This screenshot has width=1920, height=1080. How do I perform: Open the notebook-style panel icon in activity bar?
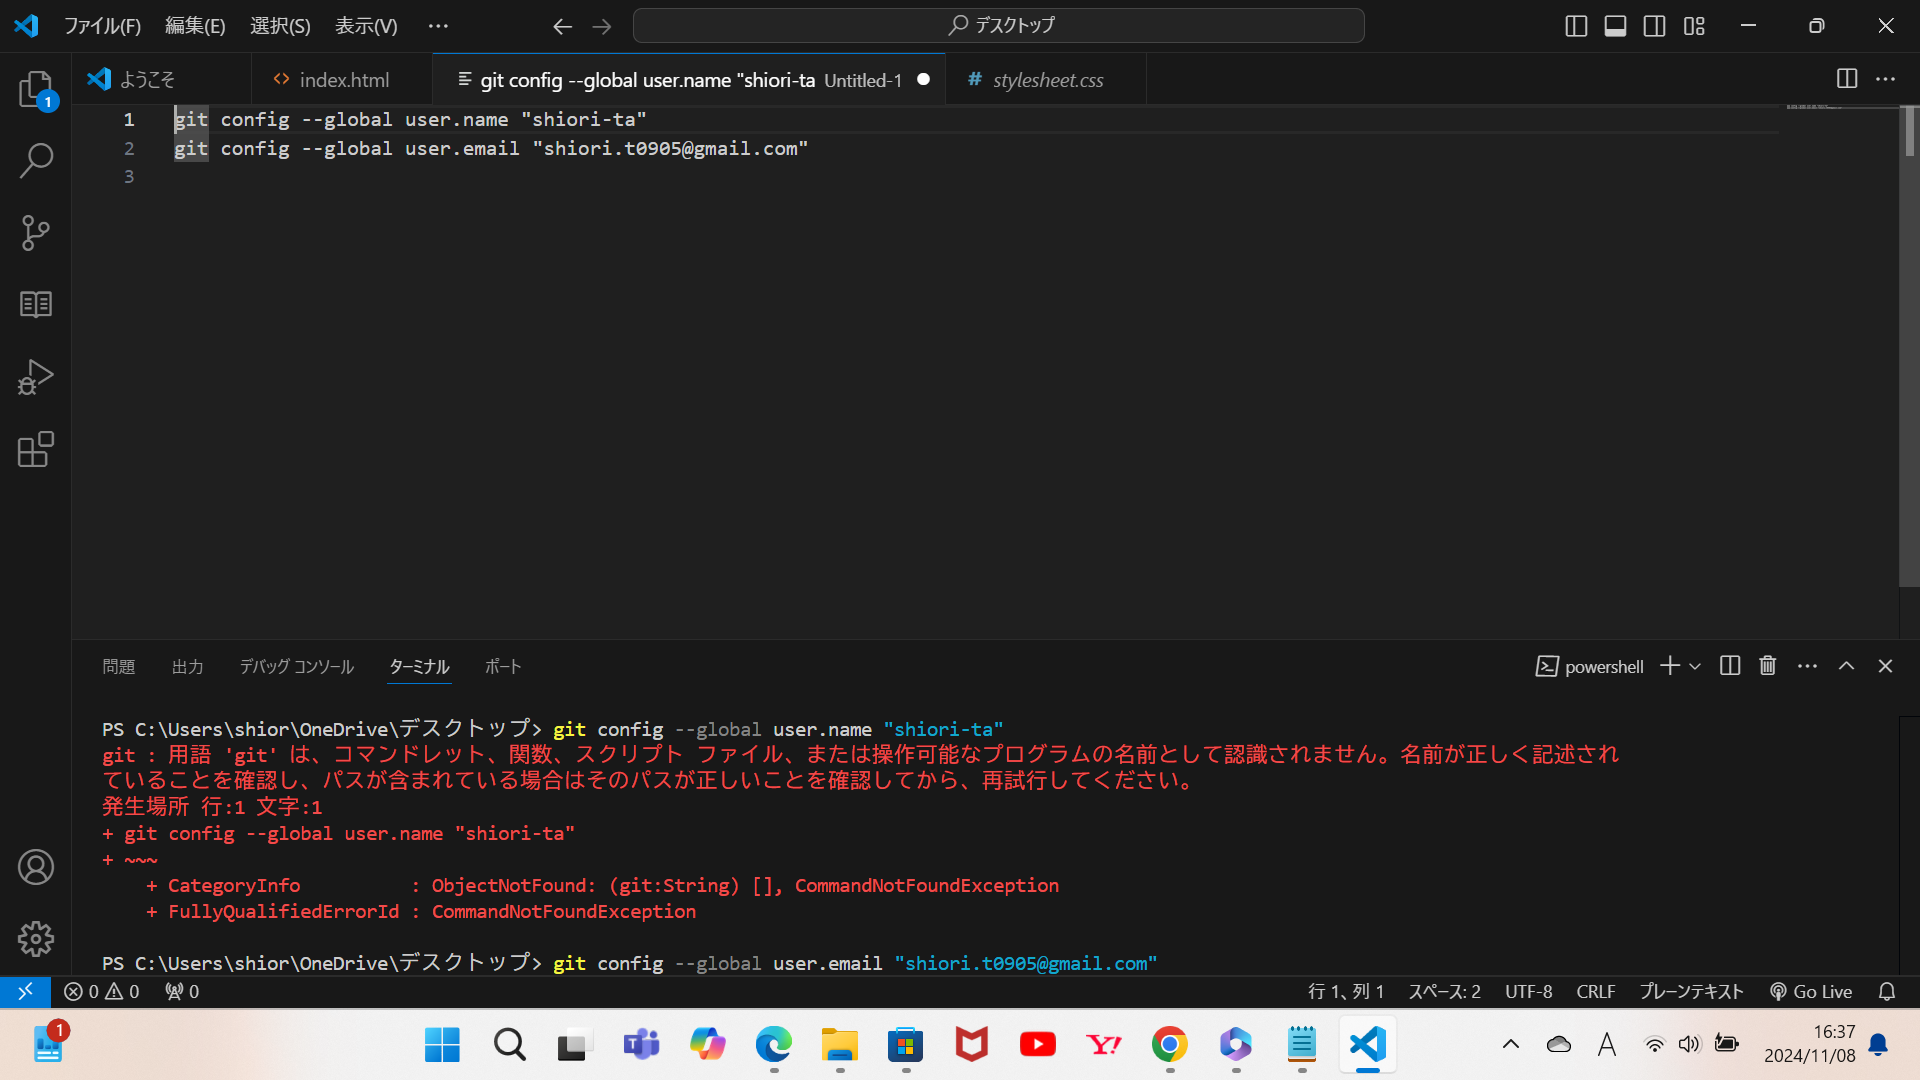36,305
